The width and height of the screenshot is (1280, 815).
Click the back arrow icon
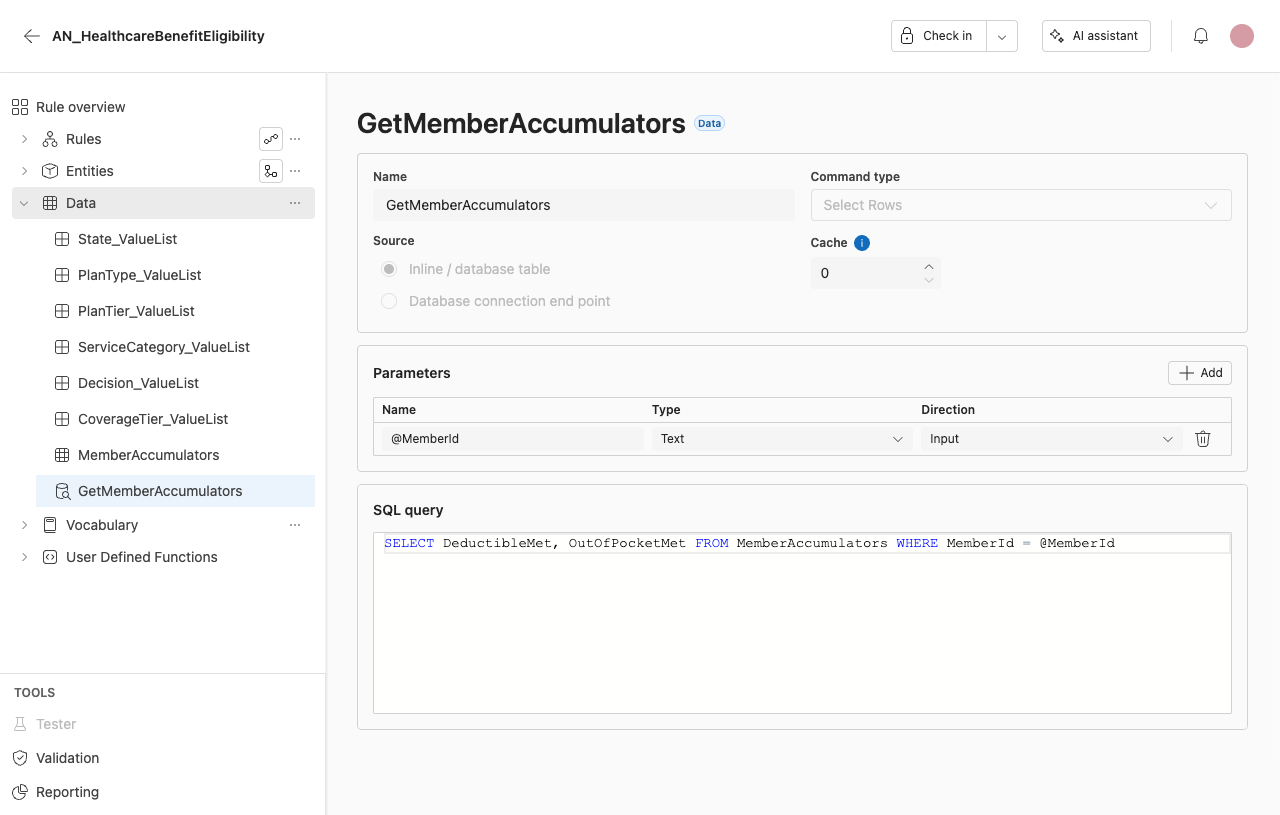32,36
